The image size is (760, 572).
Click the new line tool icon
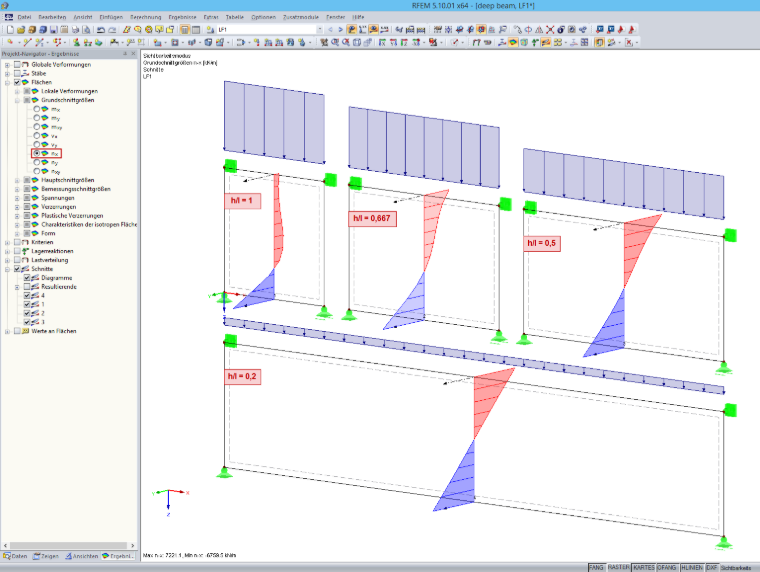pos(27,43)
